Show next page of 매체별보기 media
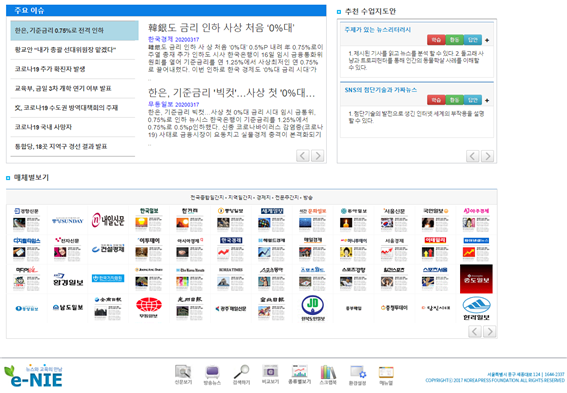The width and height of the screenshot is (567, 393). click(x=490, y=331)
